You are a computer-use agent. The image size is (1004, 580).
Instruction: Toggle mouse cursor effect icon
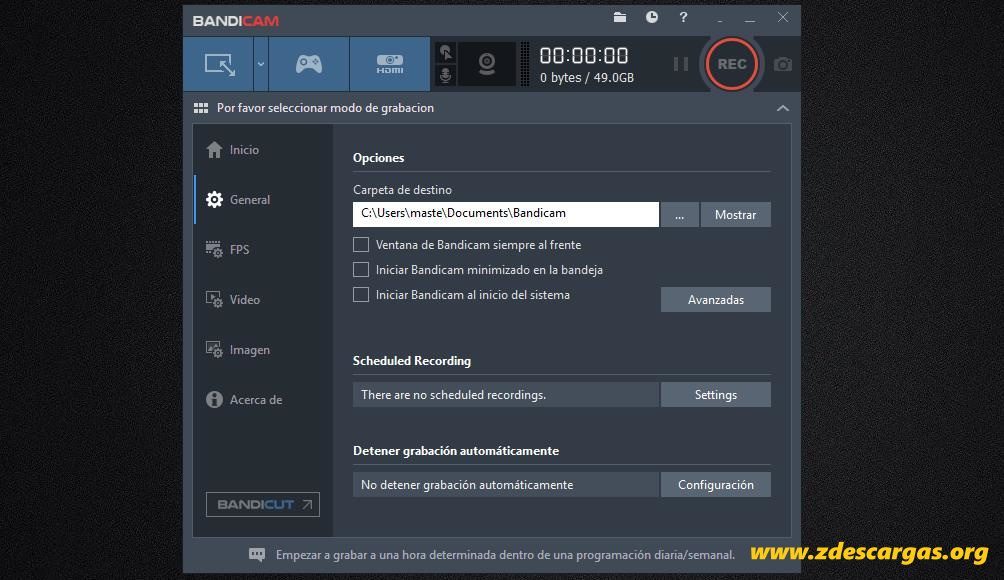(446, 52)
